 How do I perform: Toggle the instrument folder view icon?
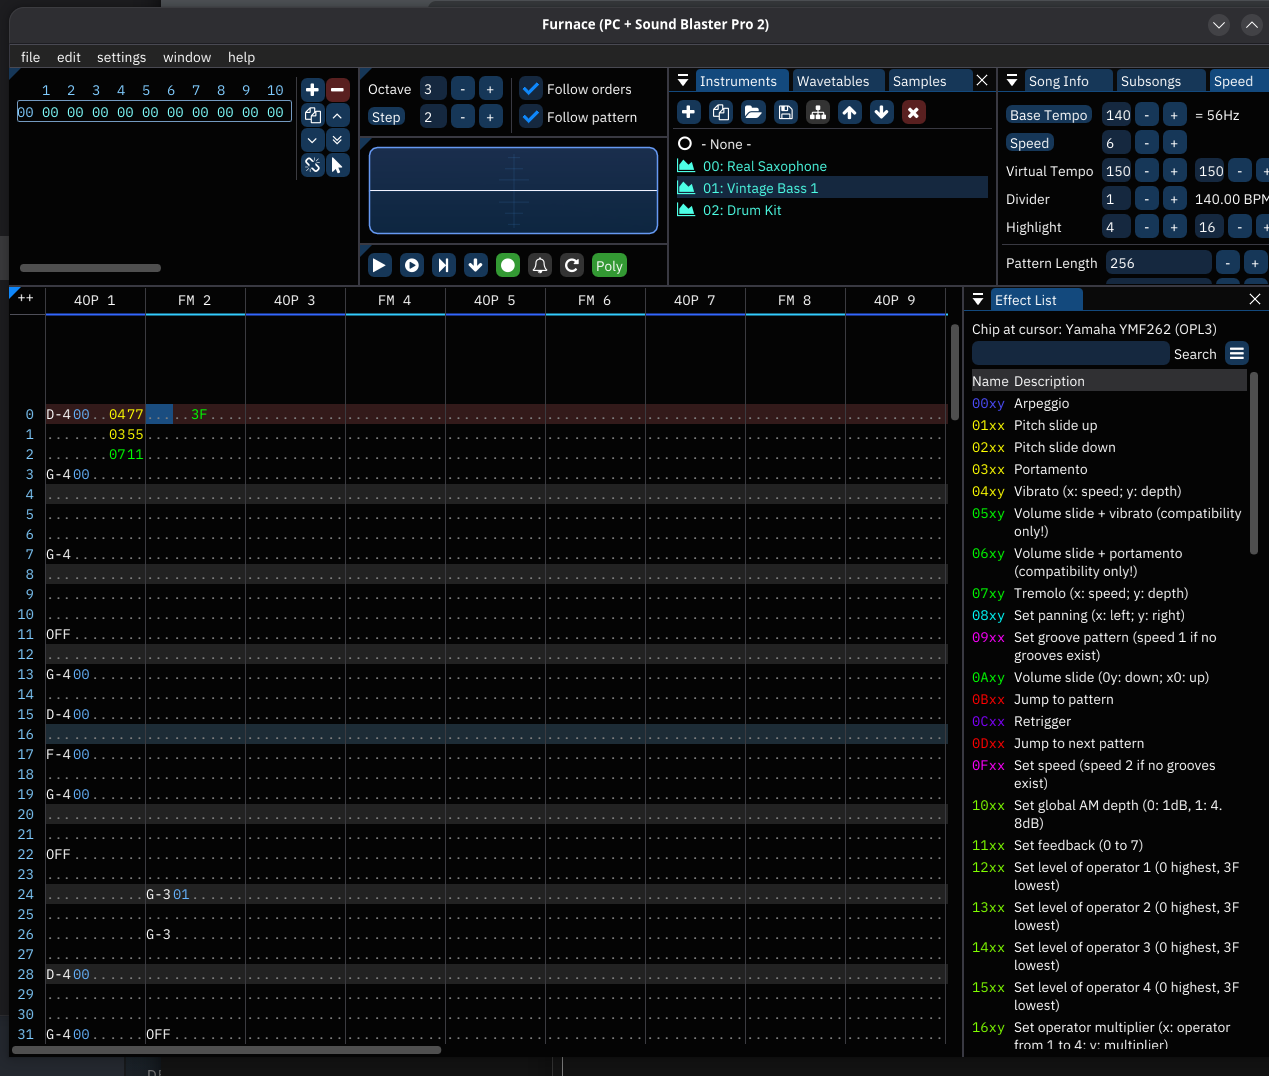tap(818, 112)
